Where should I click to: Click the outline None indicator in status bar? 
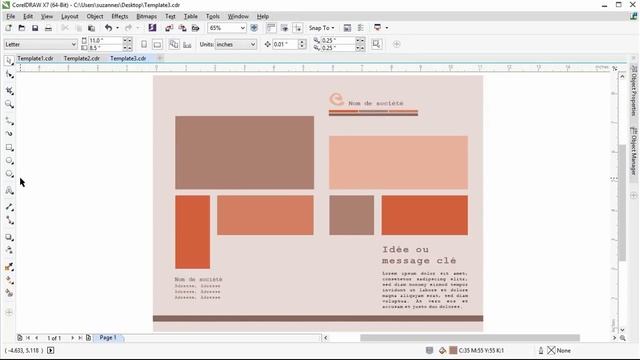pyautogui.click(x=558, y=350)
